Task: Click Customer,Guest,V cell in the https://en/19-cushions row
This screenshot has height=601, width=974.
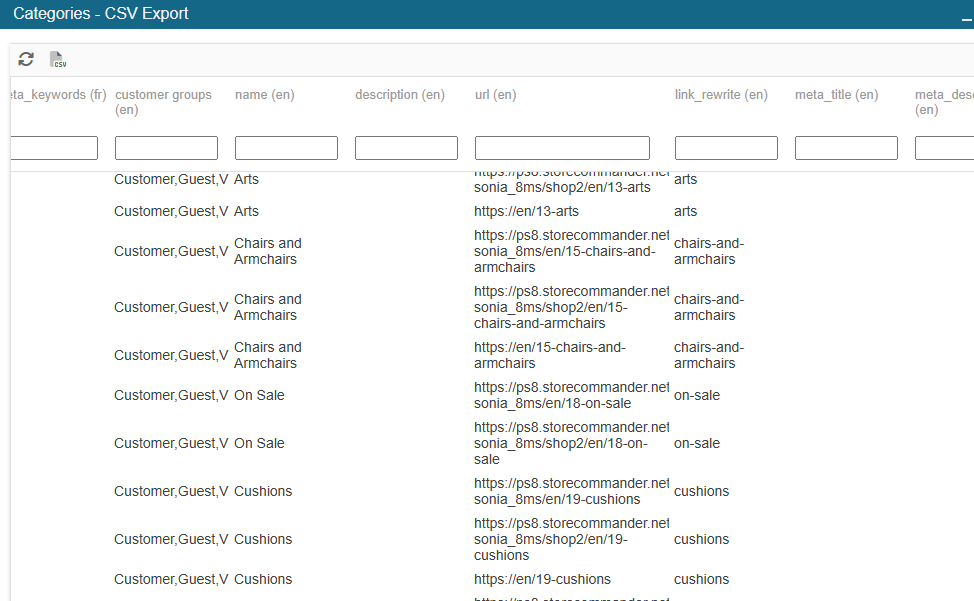Action: [171, 579]
